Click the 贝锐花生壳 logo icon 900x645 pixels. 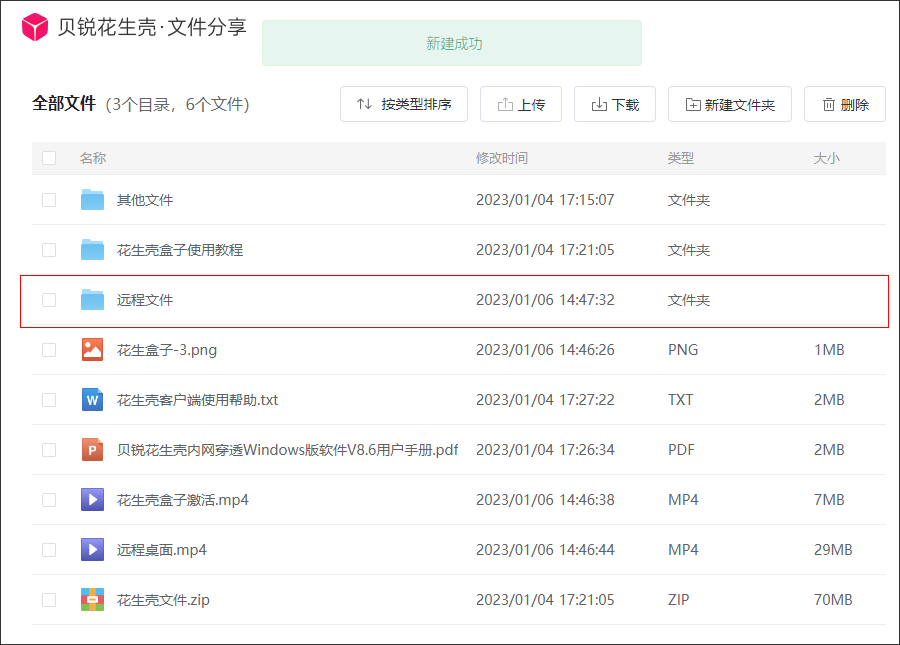click(x=35, y=28)
